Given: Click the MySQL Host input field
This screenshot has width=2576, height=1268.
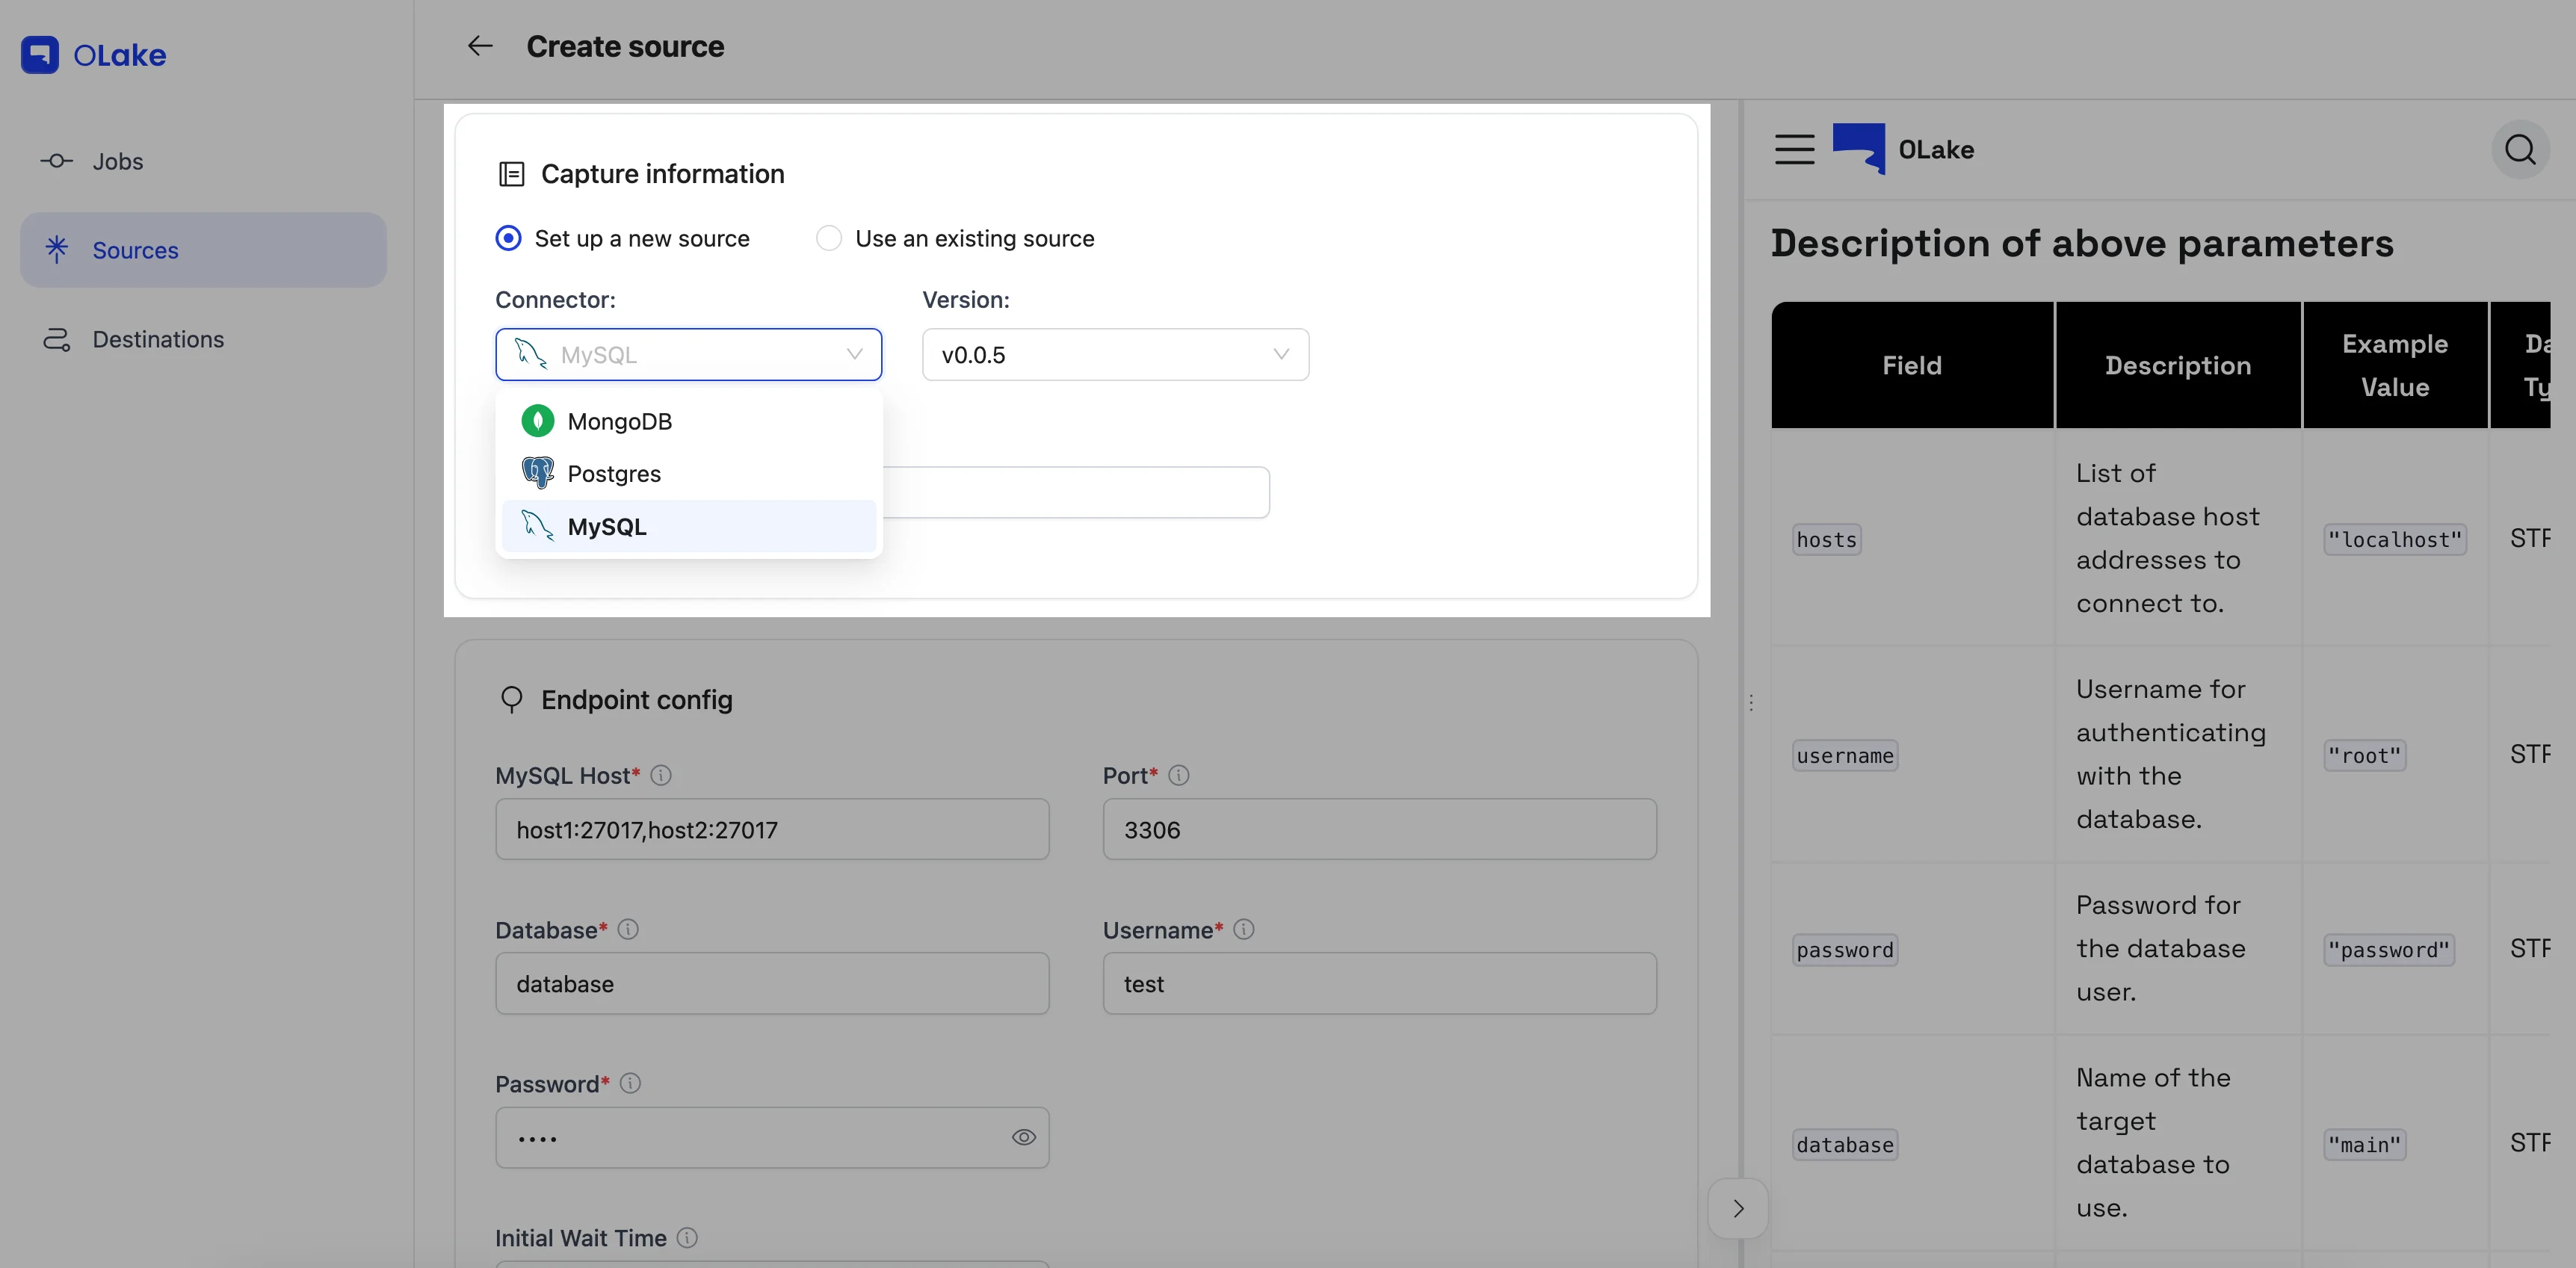Looking at the screenshot, I should tap(771, 830).
